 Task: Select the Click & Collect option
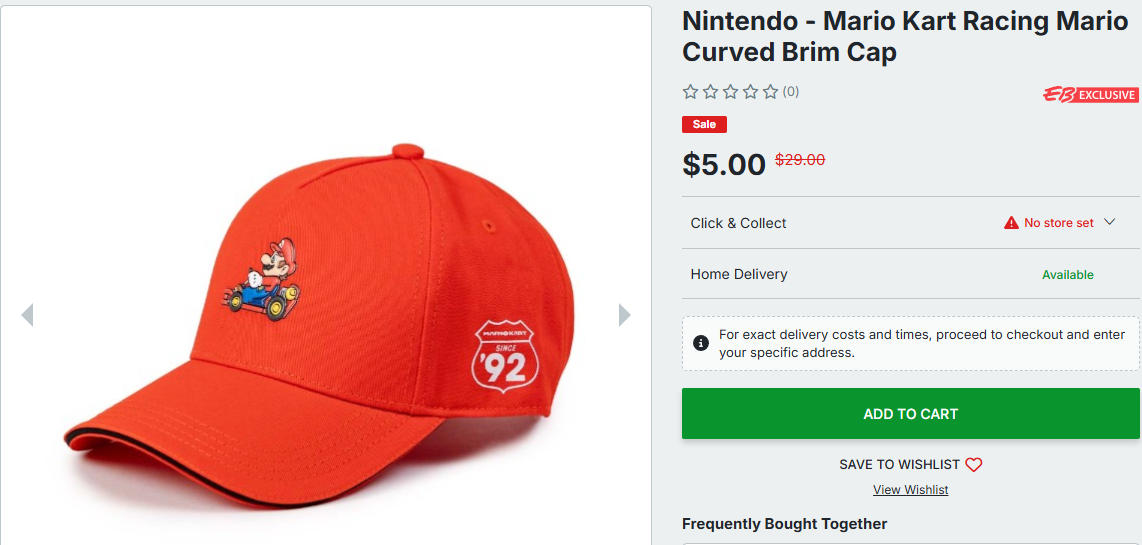click(738, 223)
